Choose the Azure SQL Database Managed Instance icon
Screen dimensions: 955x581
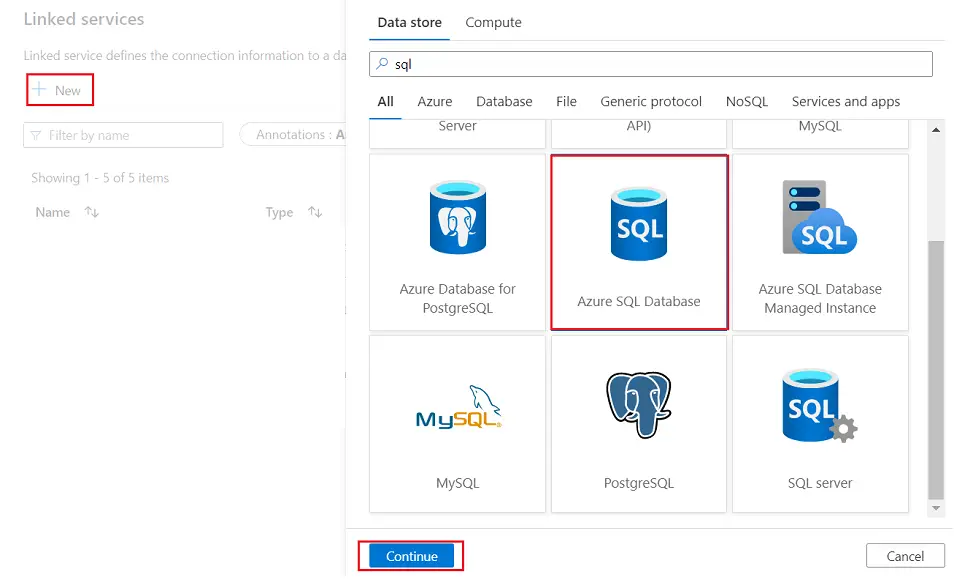pyautogui.click(x=820, y=217)
